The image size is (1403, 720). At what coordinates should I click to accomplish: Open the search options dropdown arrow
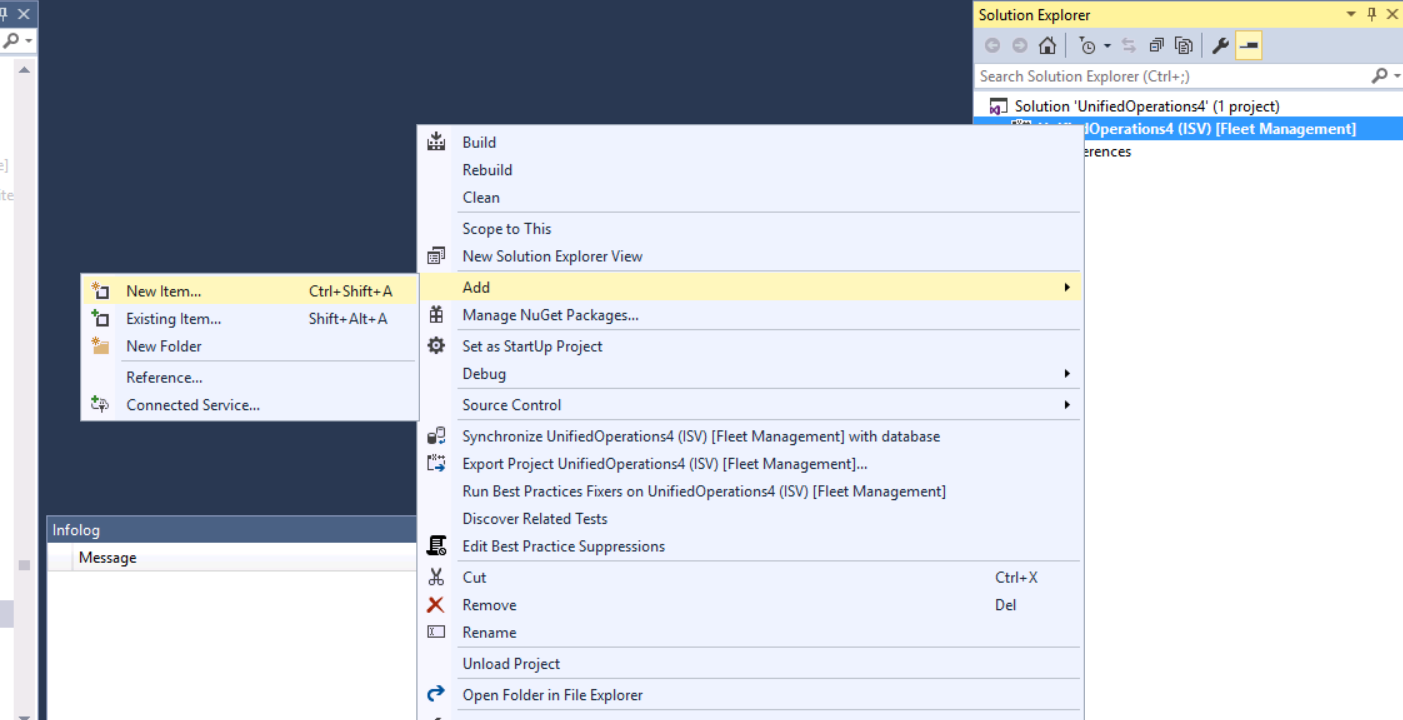pyautogui.click(x=1395, y=76)
